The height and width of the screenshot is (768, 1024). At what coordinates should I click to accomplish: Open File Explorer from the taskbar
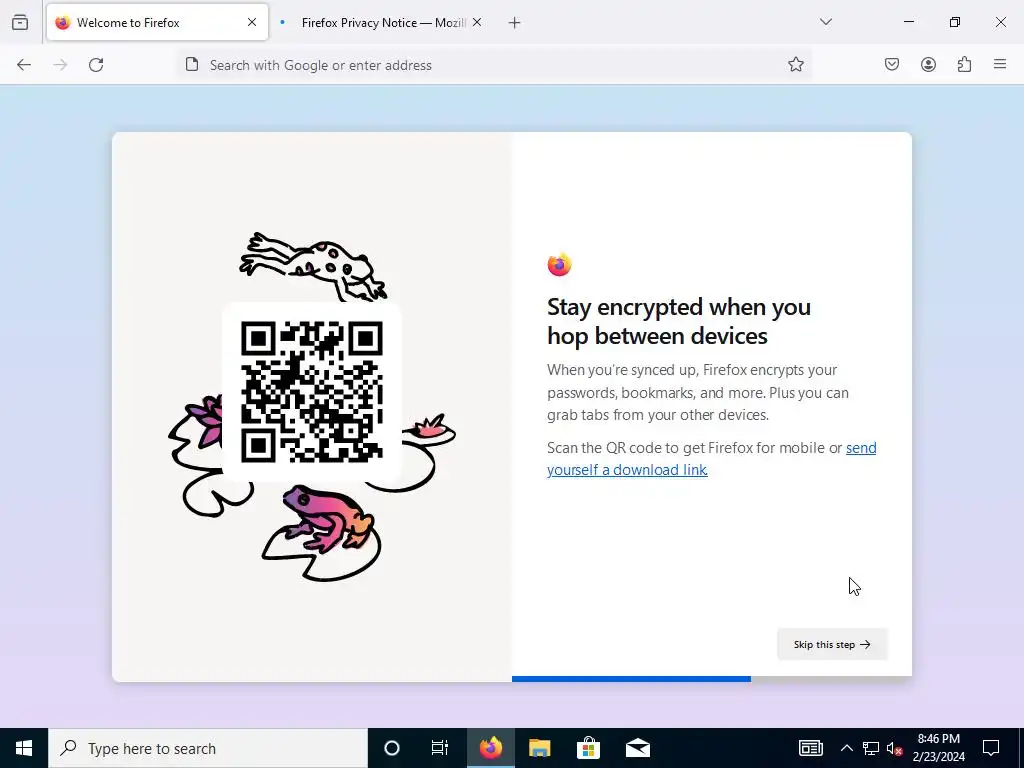coord(539,748)
